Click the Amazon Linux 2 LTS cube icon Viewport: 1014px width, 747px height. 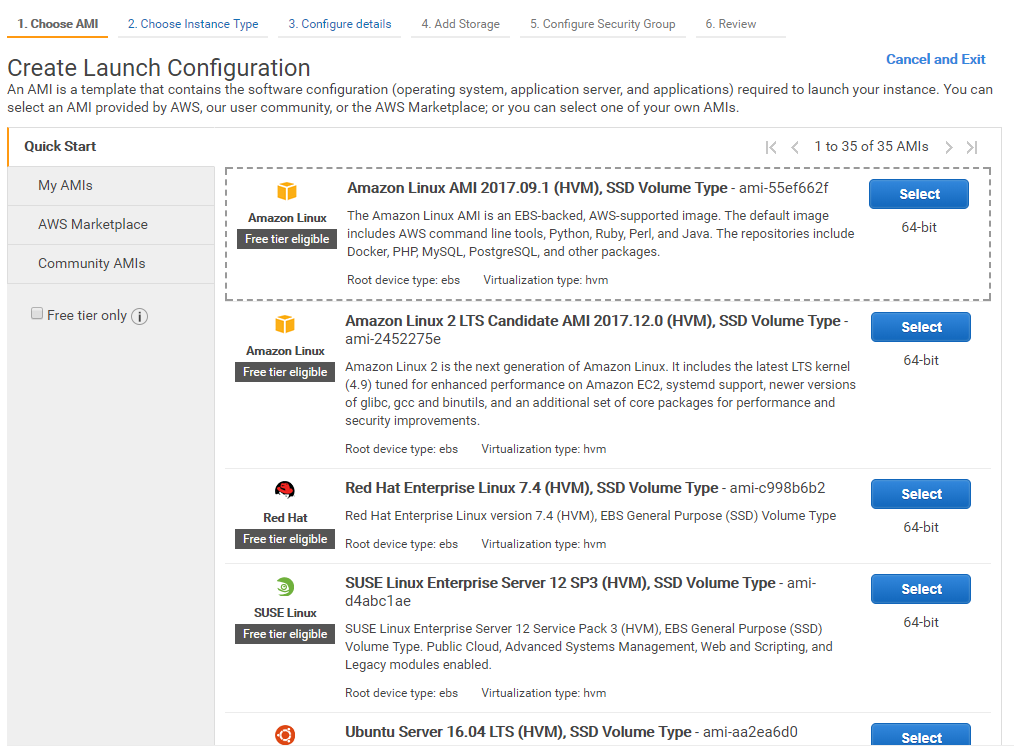tap(285, 325)
